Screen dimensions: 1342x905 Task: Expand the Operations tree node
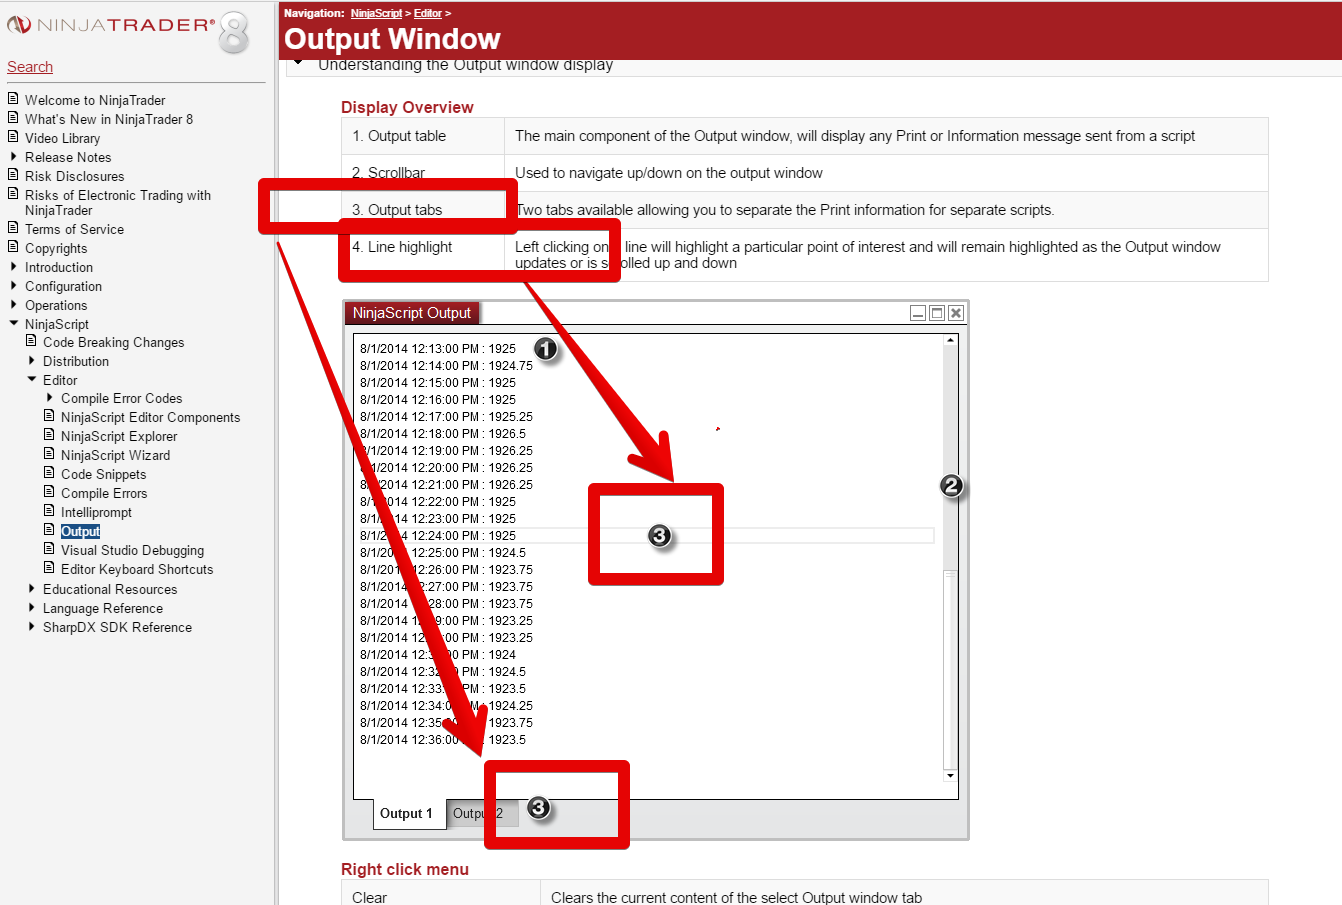coord(13,304)
